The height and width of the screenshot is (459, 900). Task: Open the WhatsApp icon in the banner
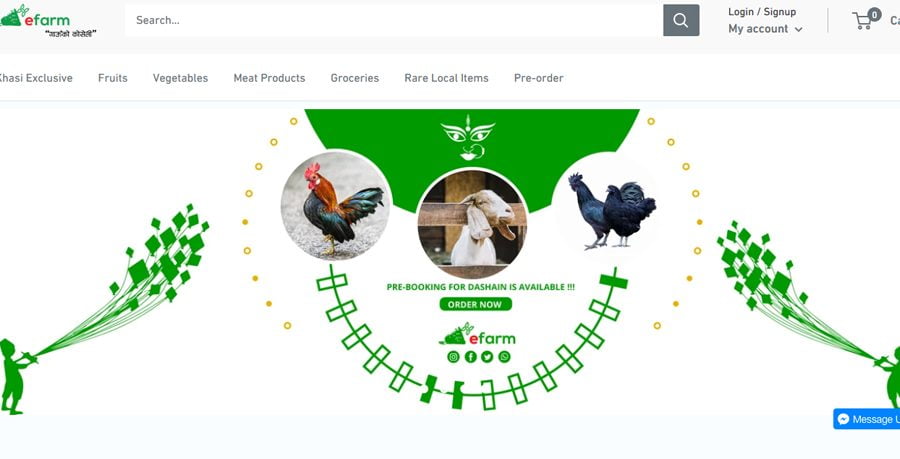point(504,357)
